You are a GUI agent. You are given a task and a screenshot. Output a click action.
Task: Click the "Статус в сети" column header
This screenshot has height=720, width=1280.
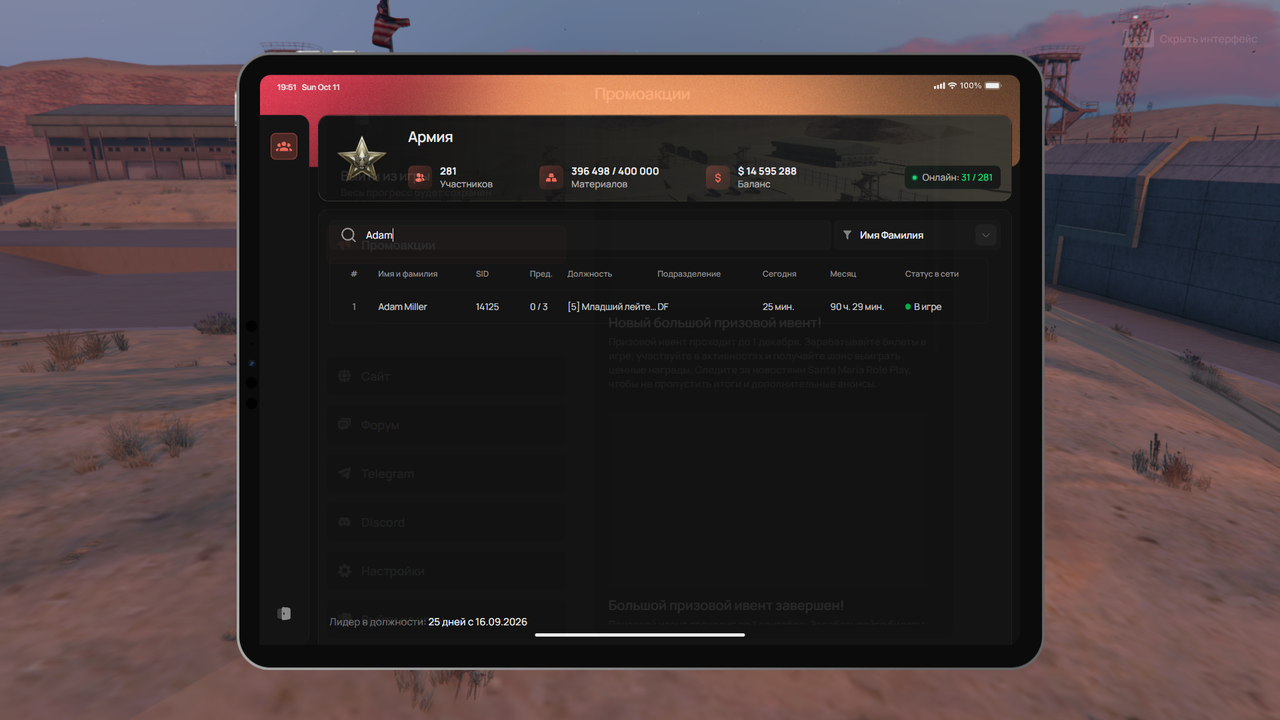[x=932, y=274]
